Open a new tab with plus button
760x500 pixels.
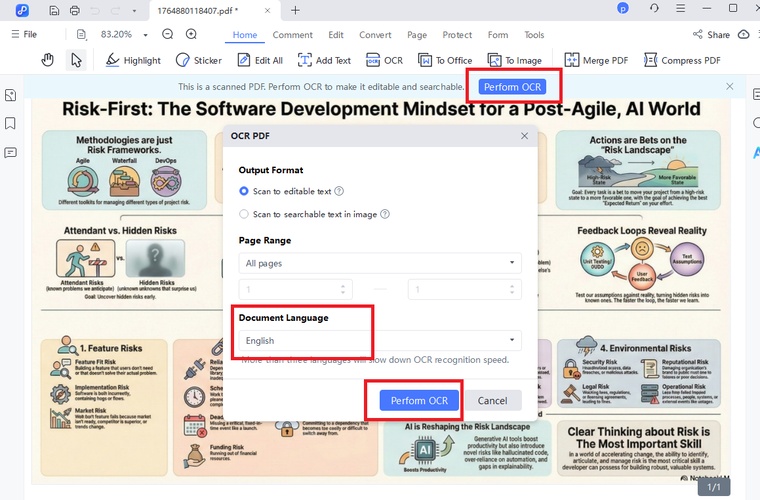point(295,10)
